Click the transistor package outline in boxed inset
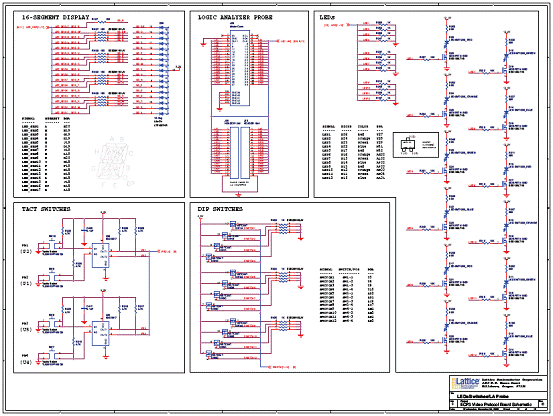Image resolution: width=553 pixels, height=416 pixels. click(x=407, y=145)
